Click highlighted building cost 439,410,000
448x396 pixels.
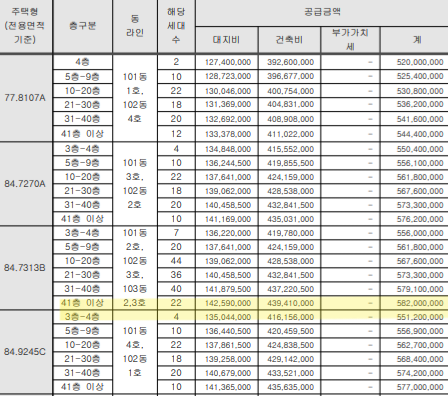291,303
